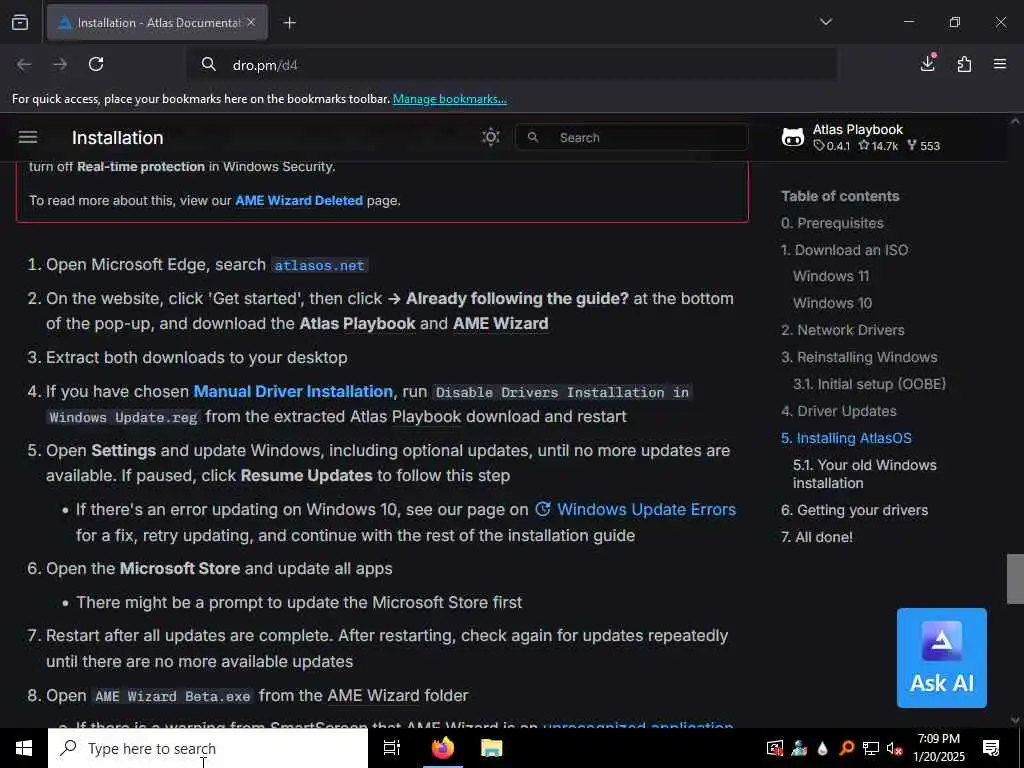
Task: Click the GitHub cat logo icon
Action: pos(793,138)
